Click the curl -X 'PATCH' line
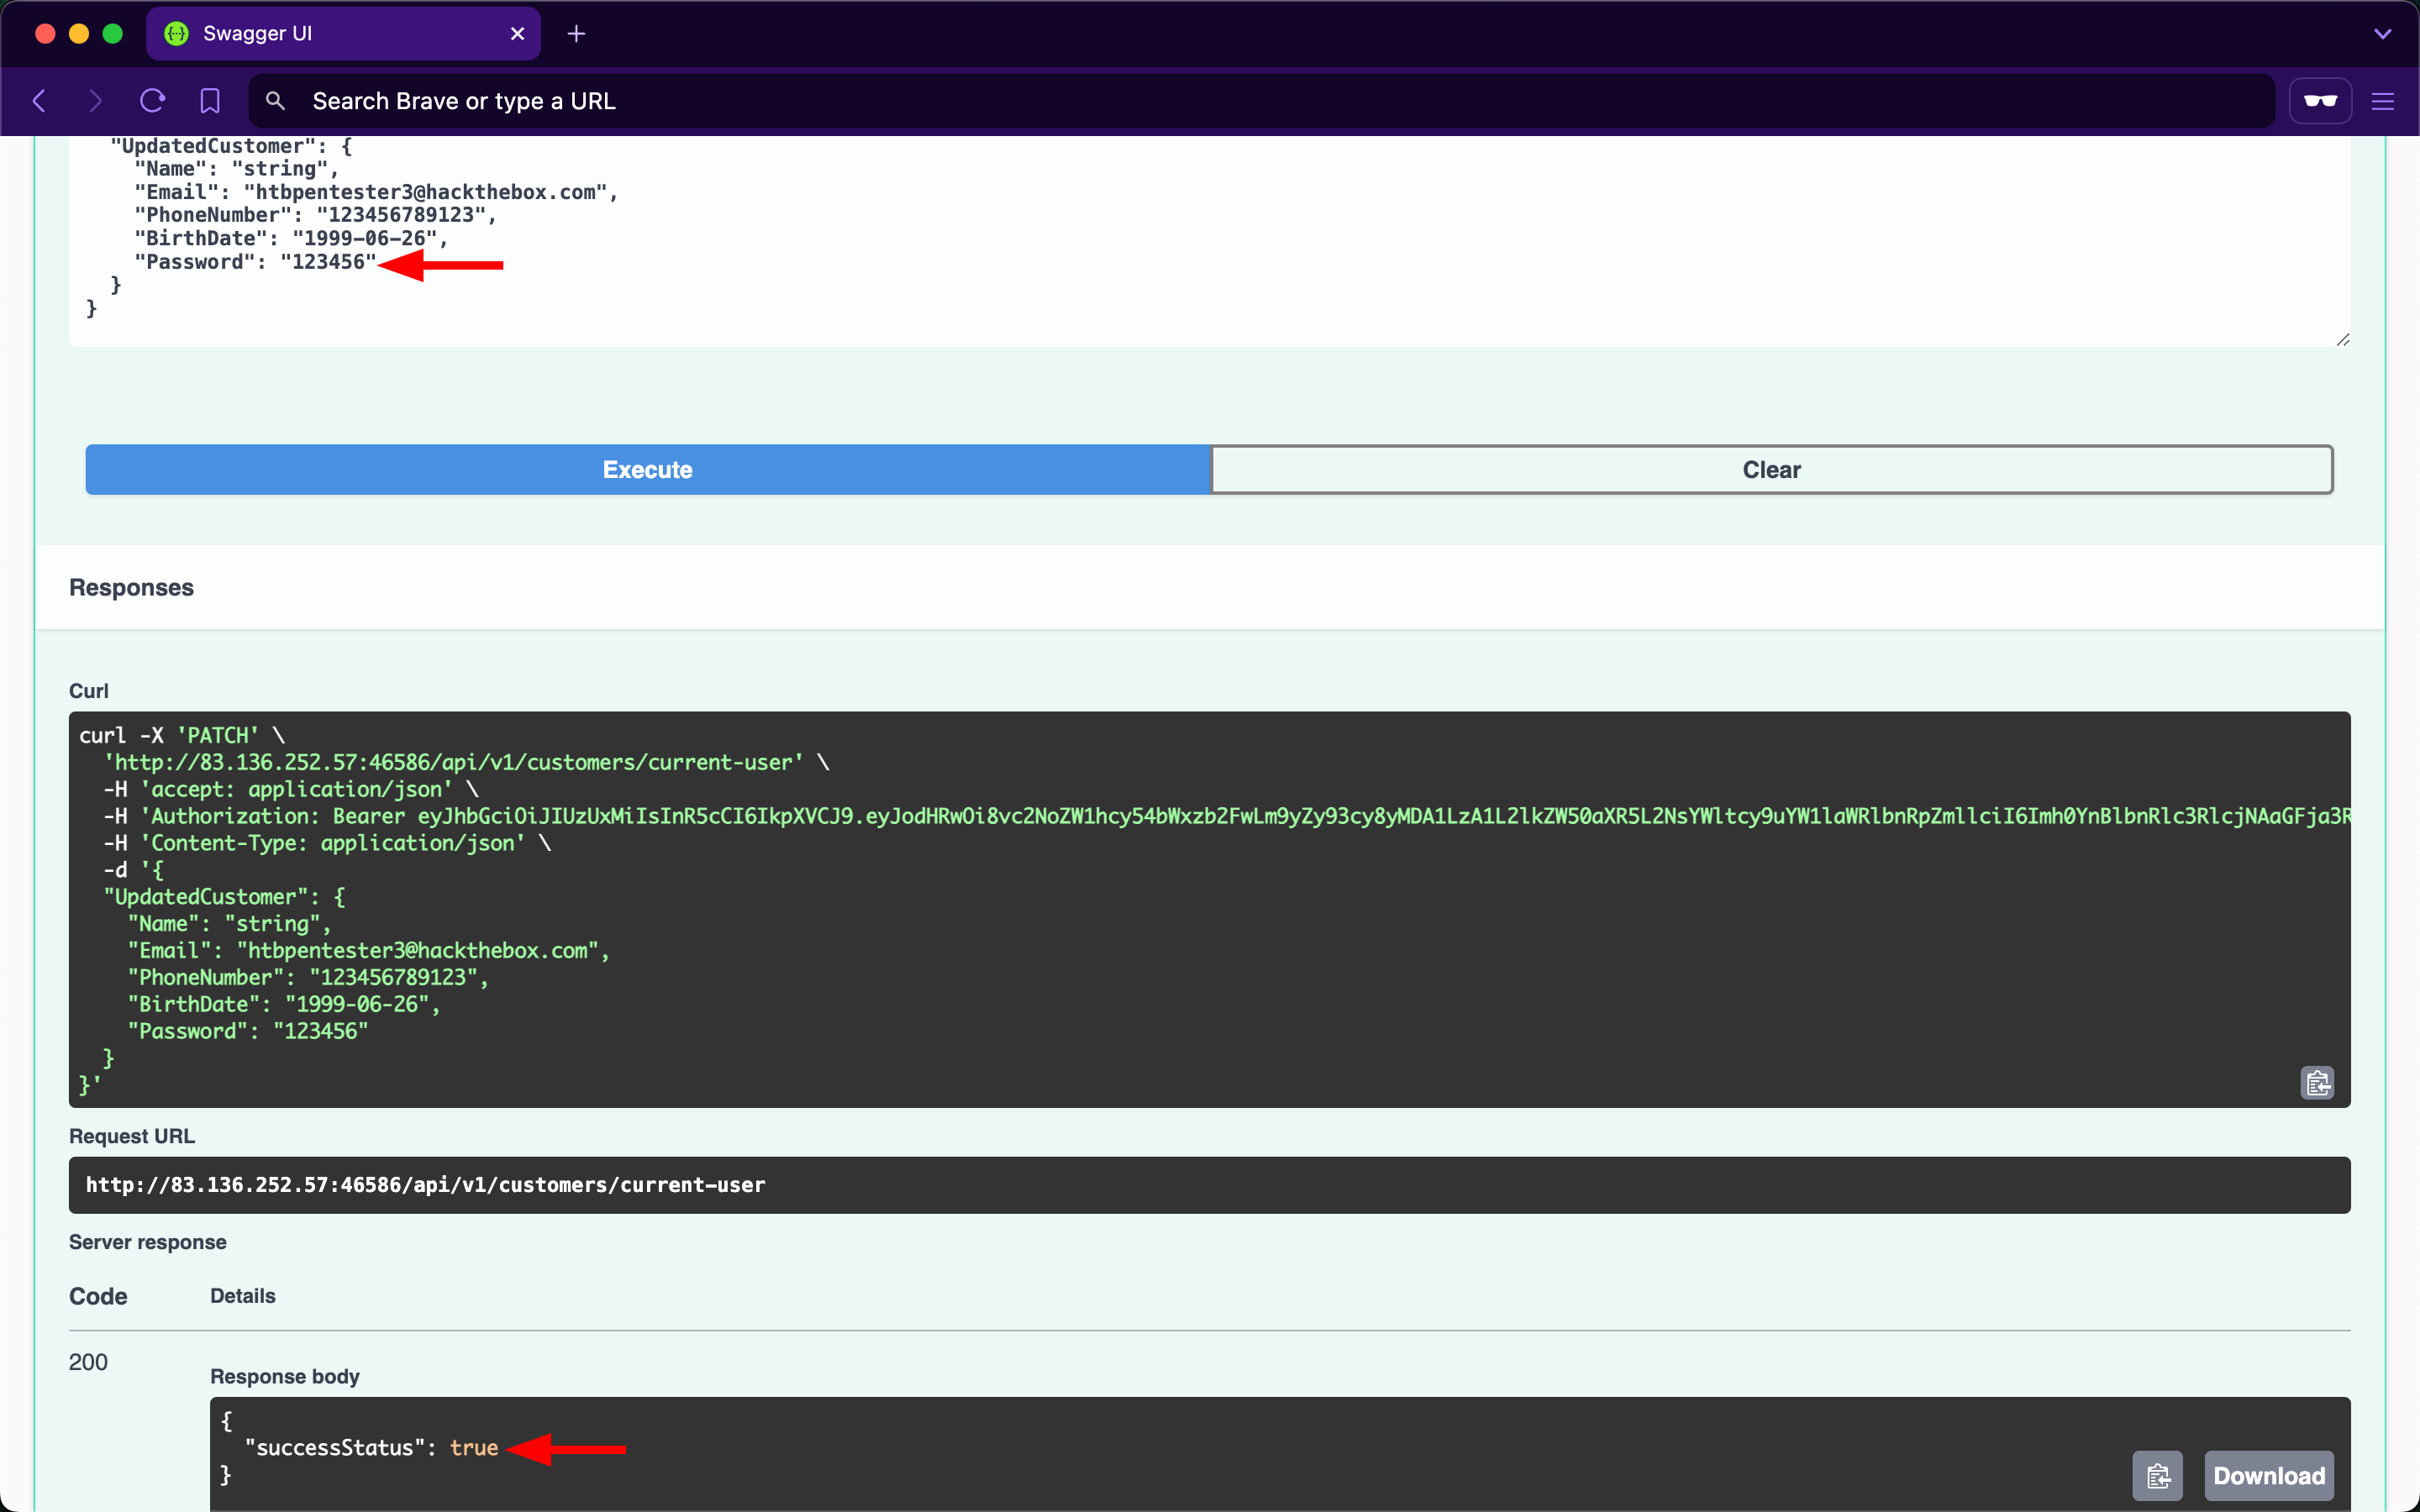The image size is (2420, 1512). click(x=182, y=736)
